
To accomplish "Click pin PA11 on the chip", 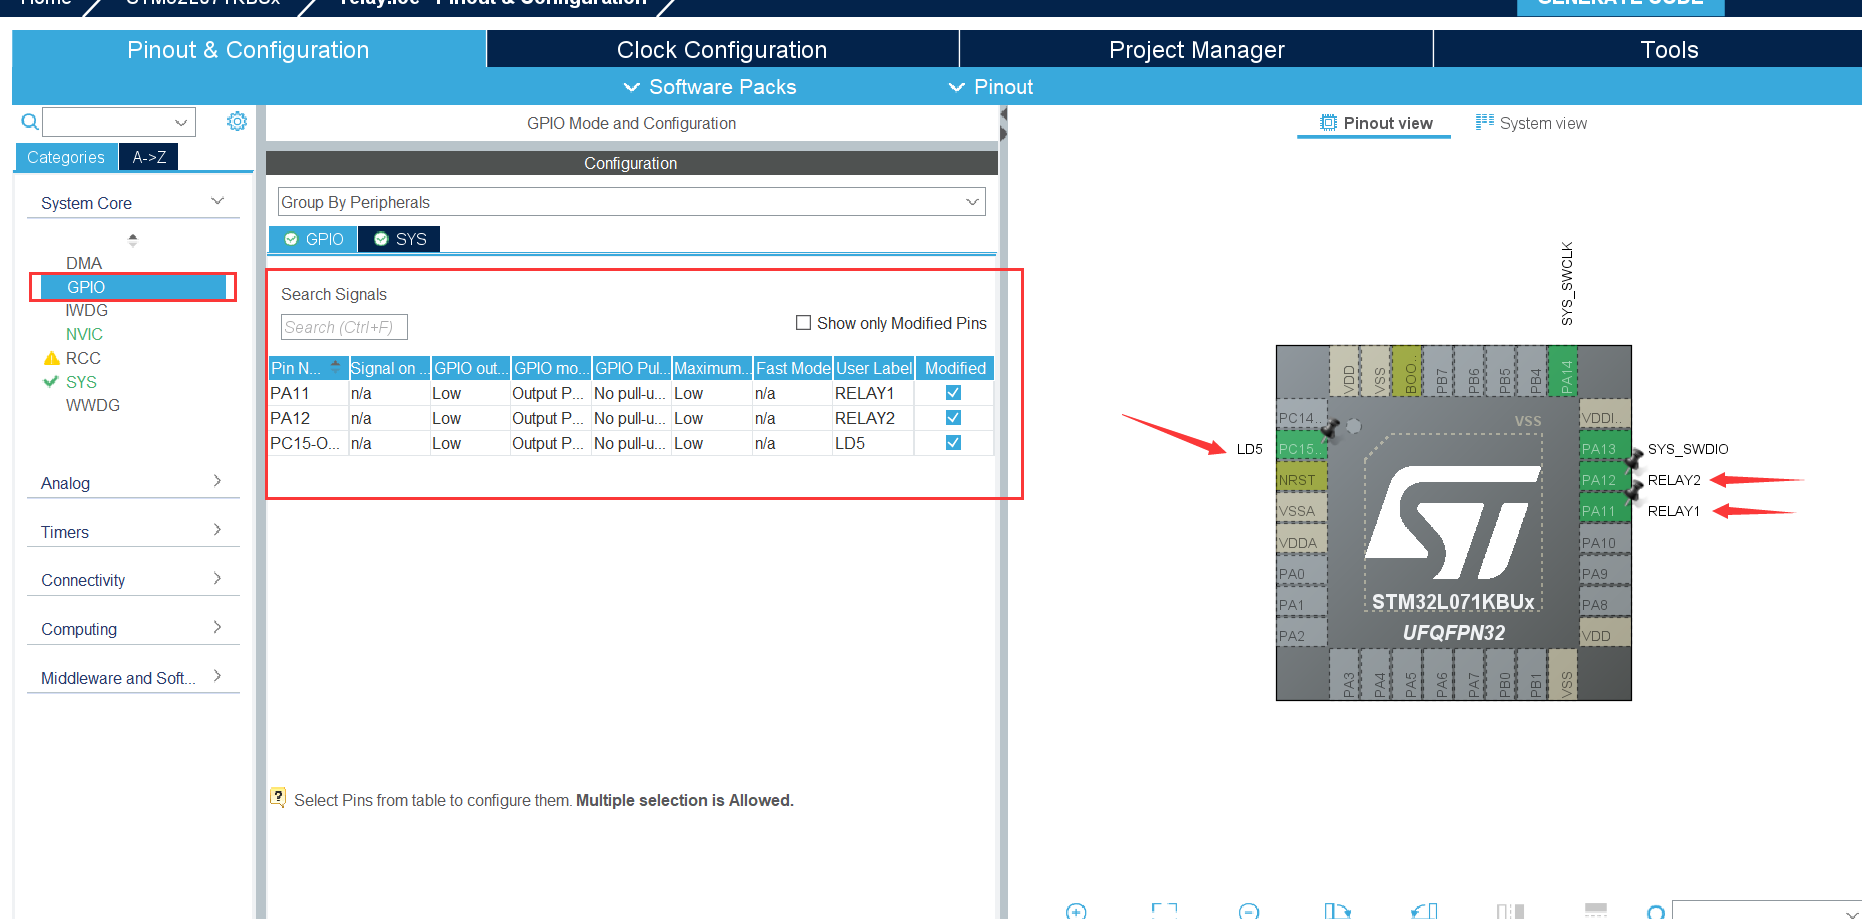I will pos(1604,511).
